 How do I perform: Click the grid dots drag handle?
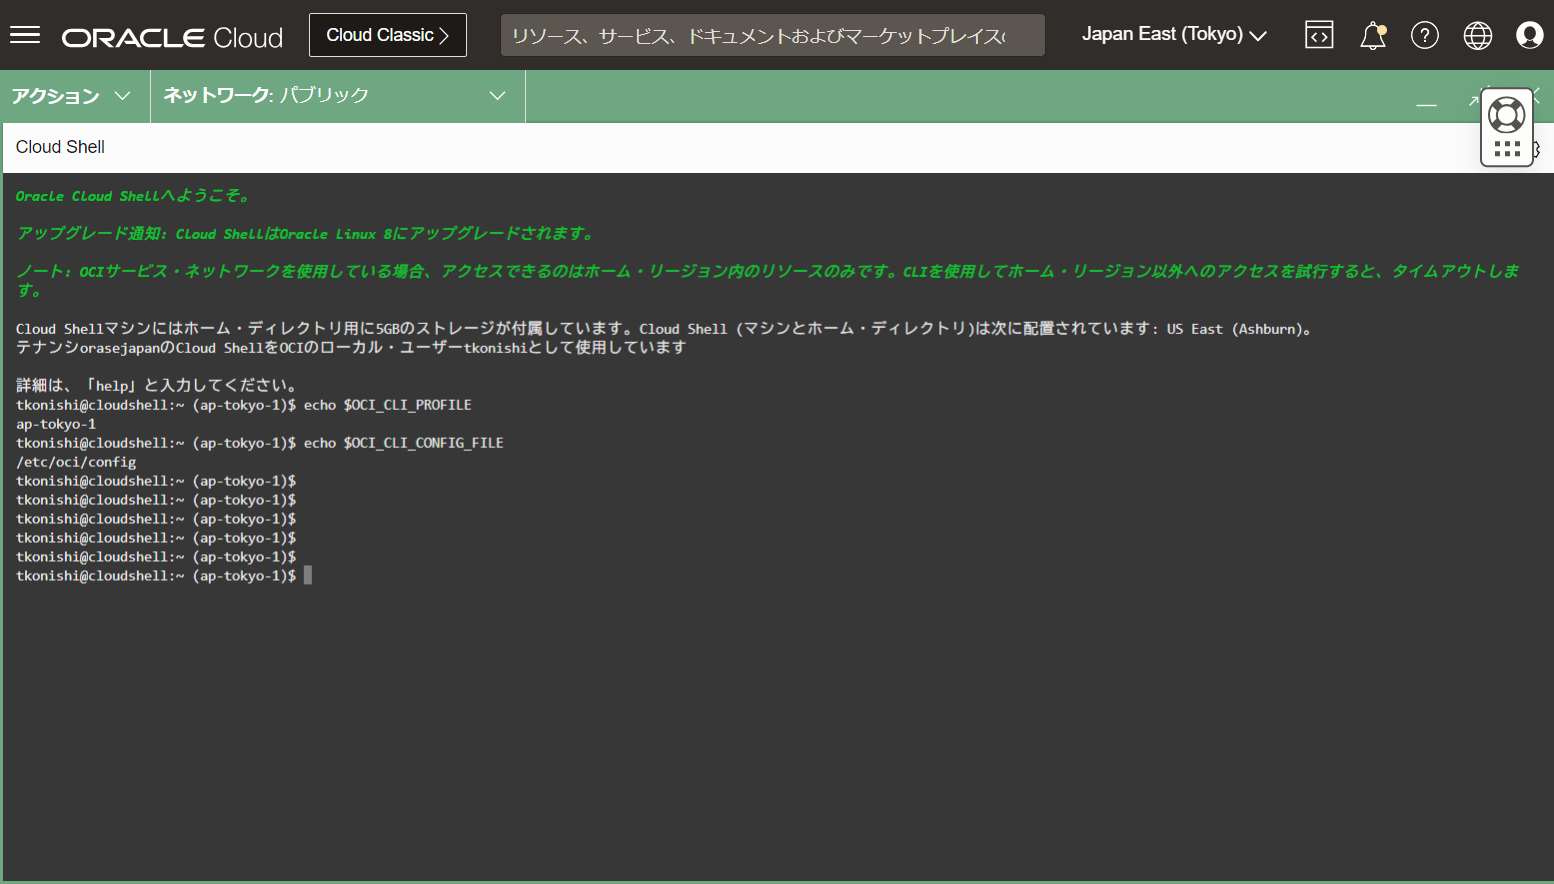pos(1506,150)
